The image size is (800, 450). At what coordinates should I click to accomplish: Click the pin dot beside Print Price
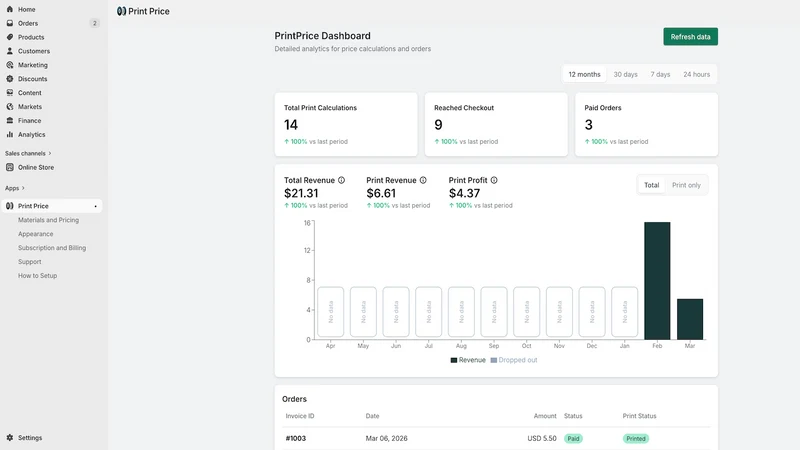pyautogui.click(x=95, y=206)
